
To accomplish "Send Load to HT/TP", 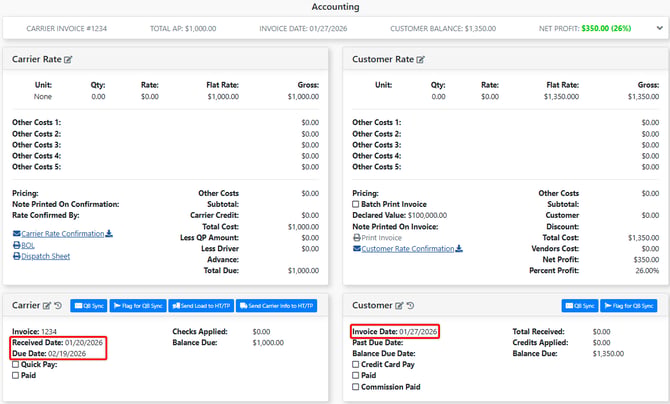I will pos(201,306).
